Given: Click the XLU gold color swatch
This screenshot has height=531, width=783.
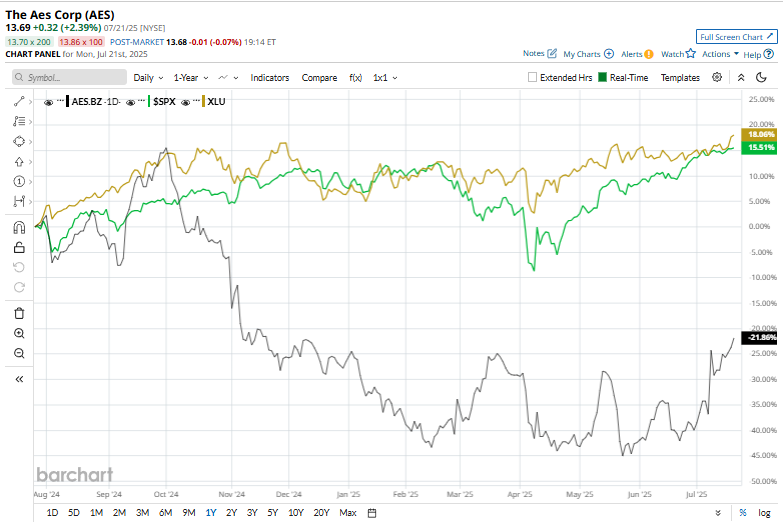Looking at the screenshot, I should [203, 101].
